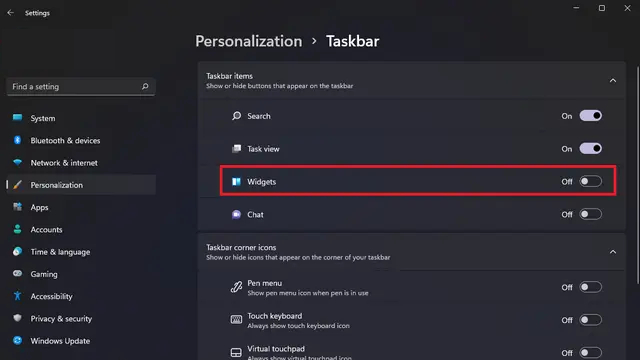Screen dimensions: 640x360
Task: Click the Find a setting search box
Action: coord(81,87)
